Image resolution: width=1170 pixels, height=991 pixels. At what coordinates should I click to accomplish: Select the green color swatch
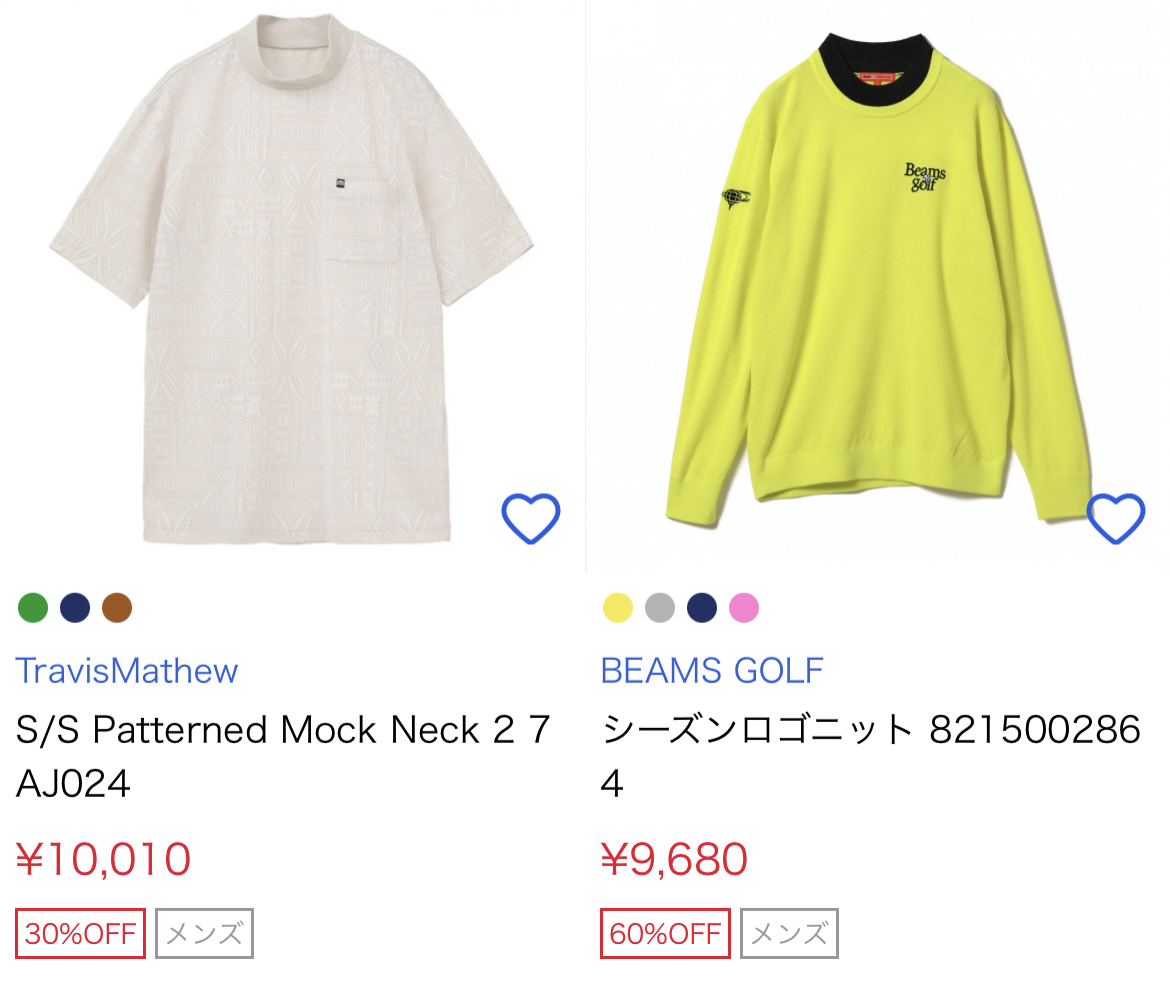[33, 607]
